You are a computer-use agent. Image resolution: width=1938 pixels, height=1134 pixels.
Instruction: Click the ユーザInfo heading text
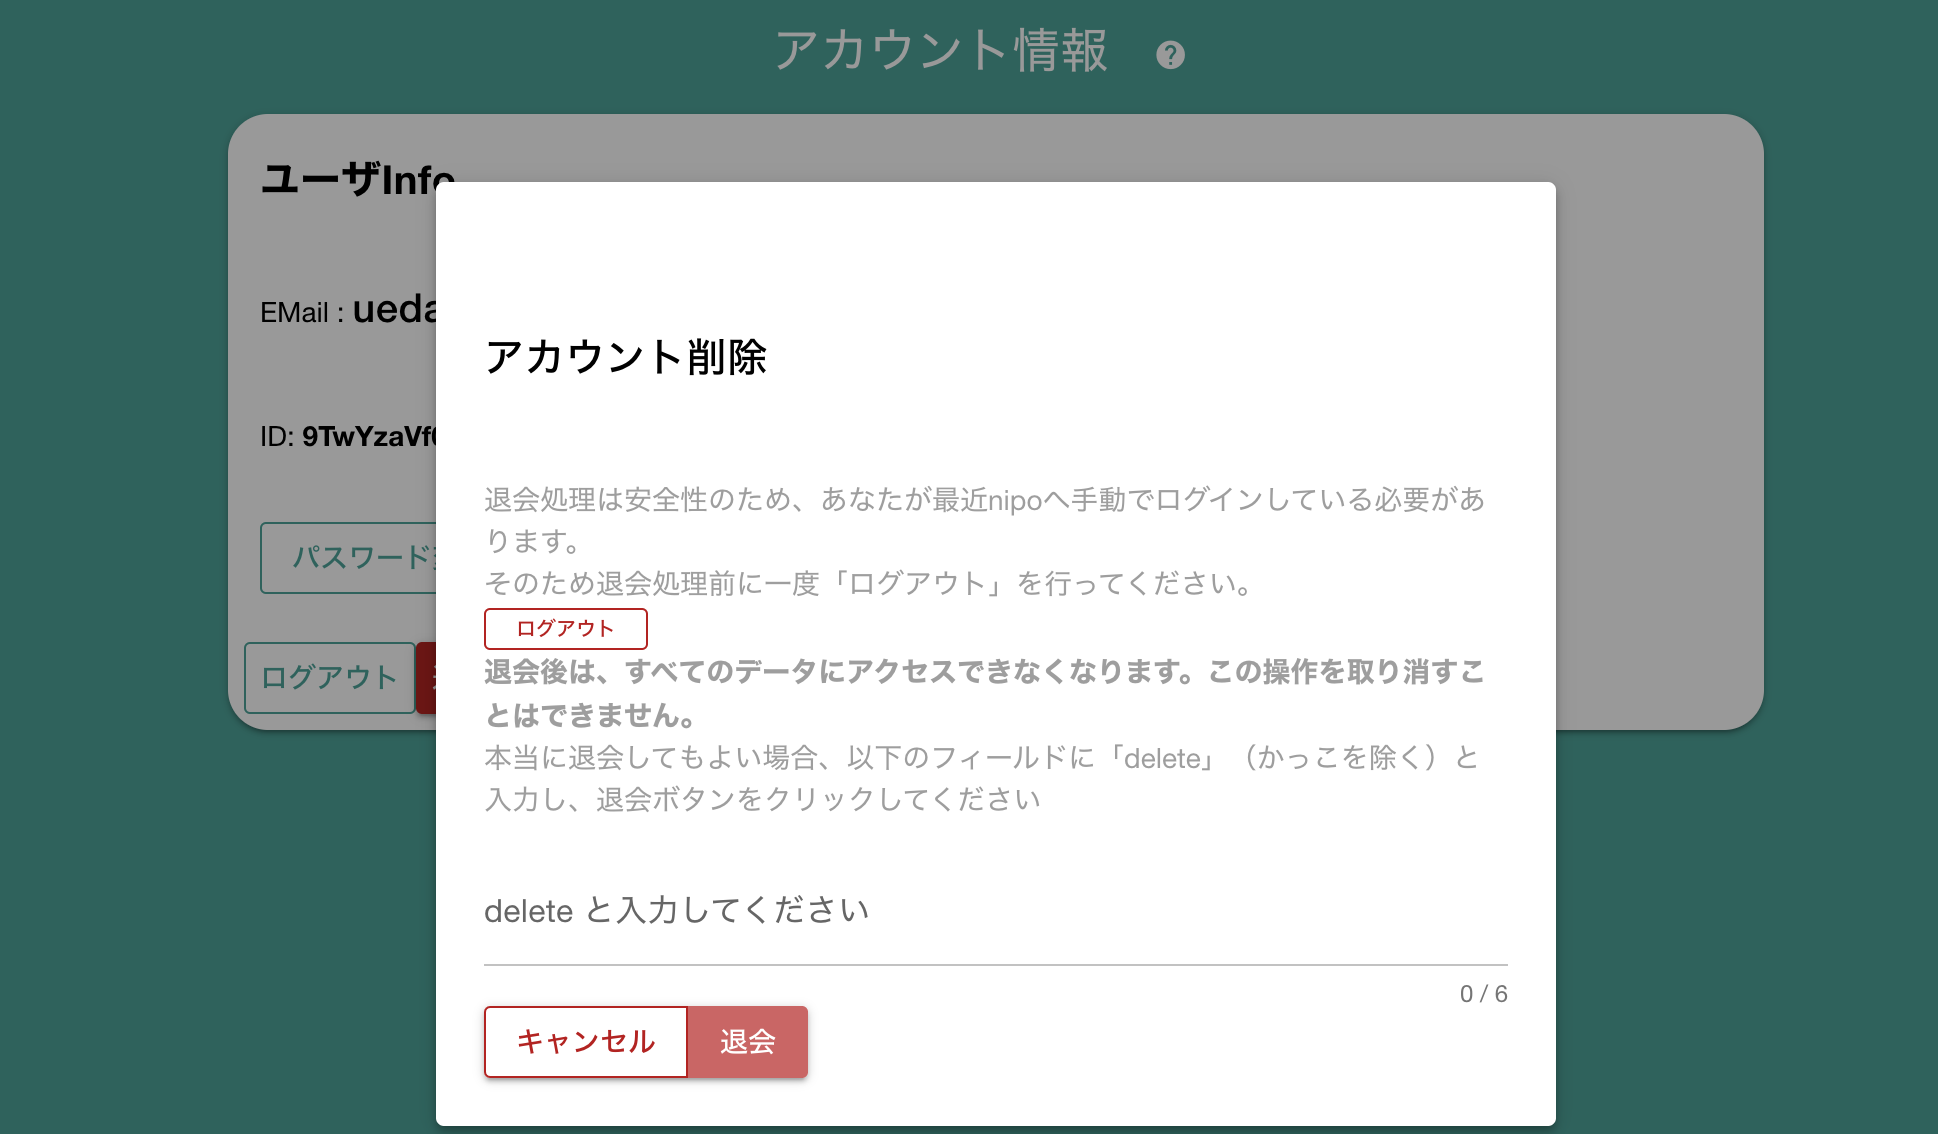click(x=358, y=180)
